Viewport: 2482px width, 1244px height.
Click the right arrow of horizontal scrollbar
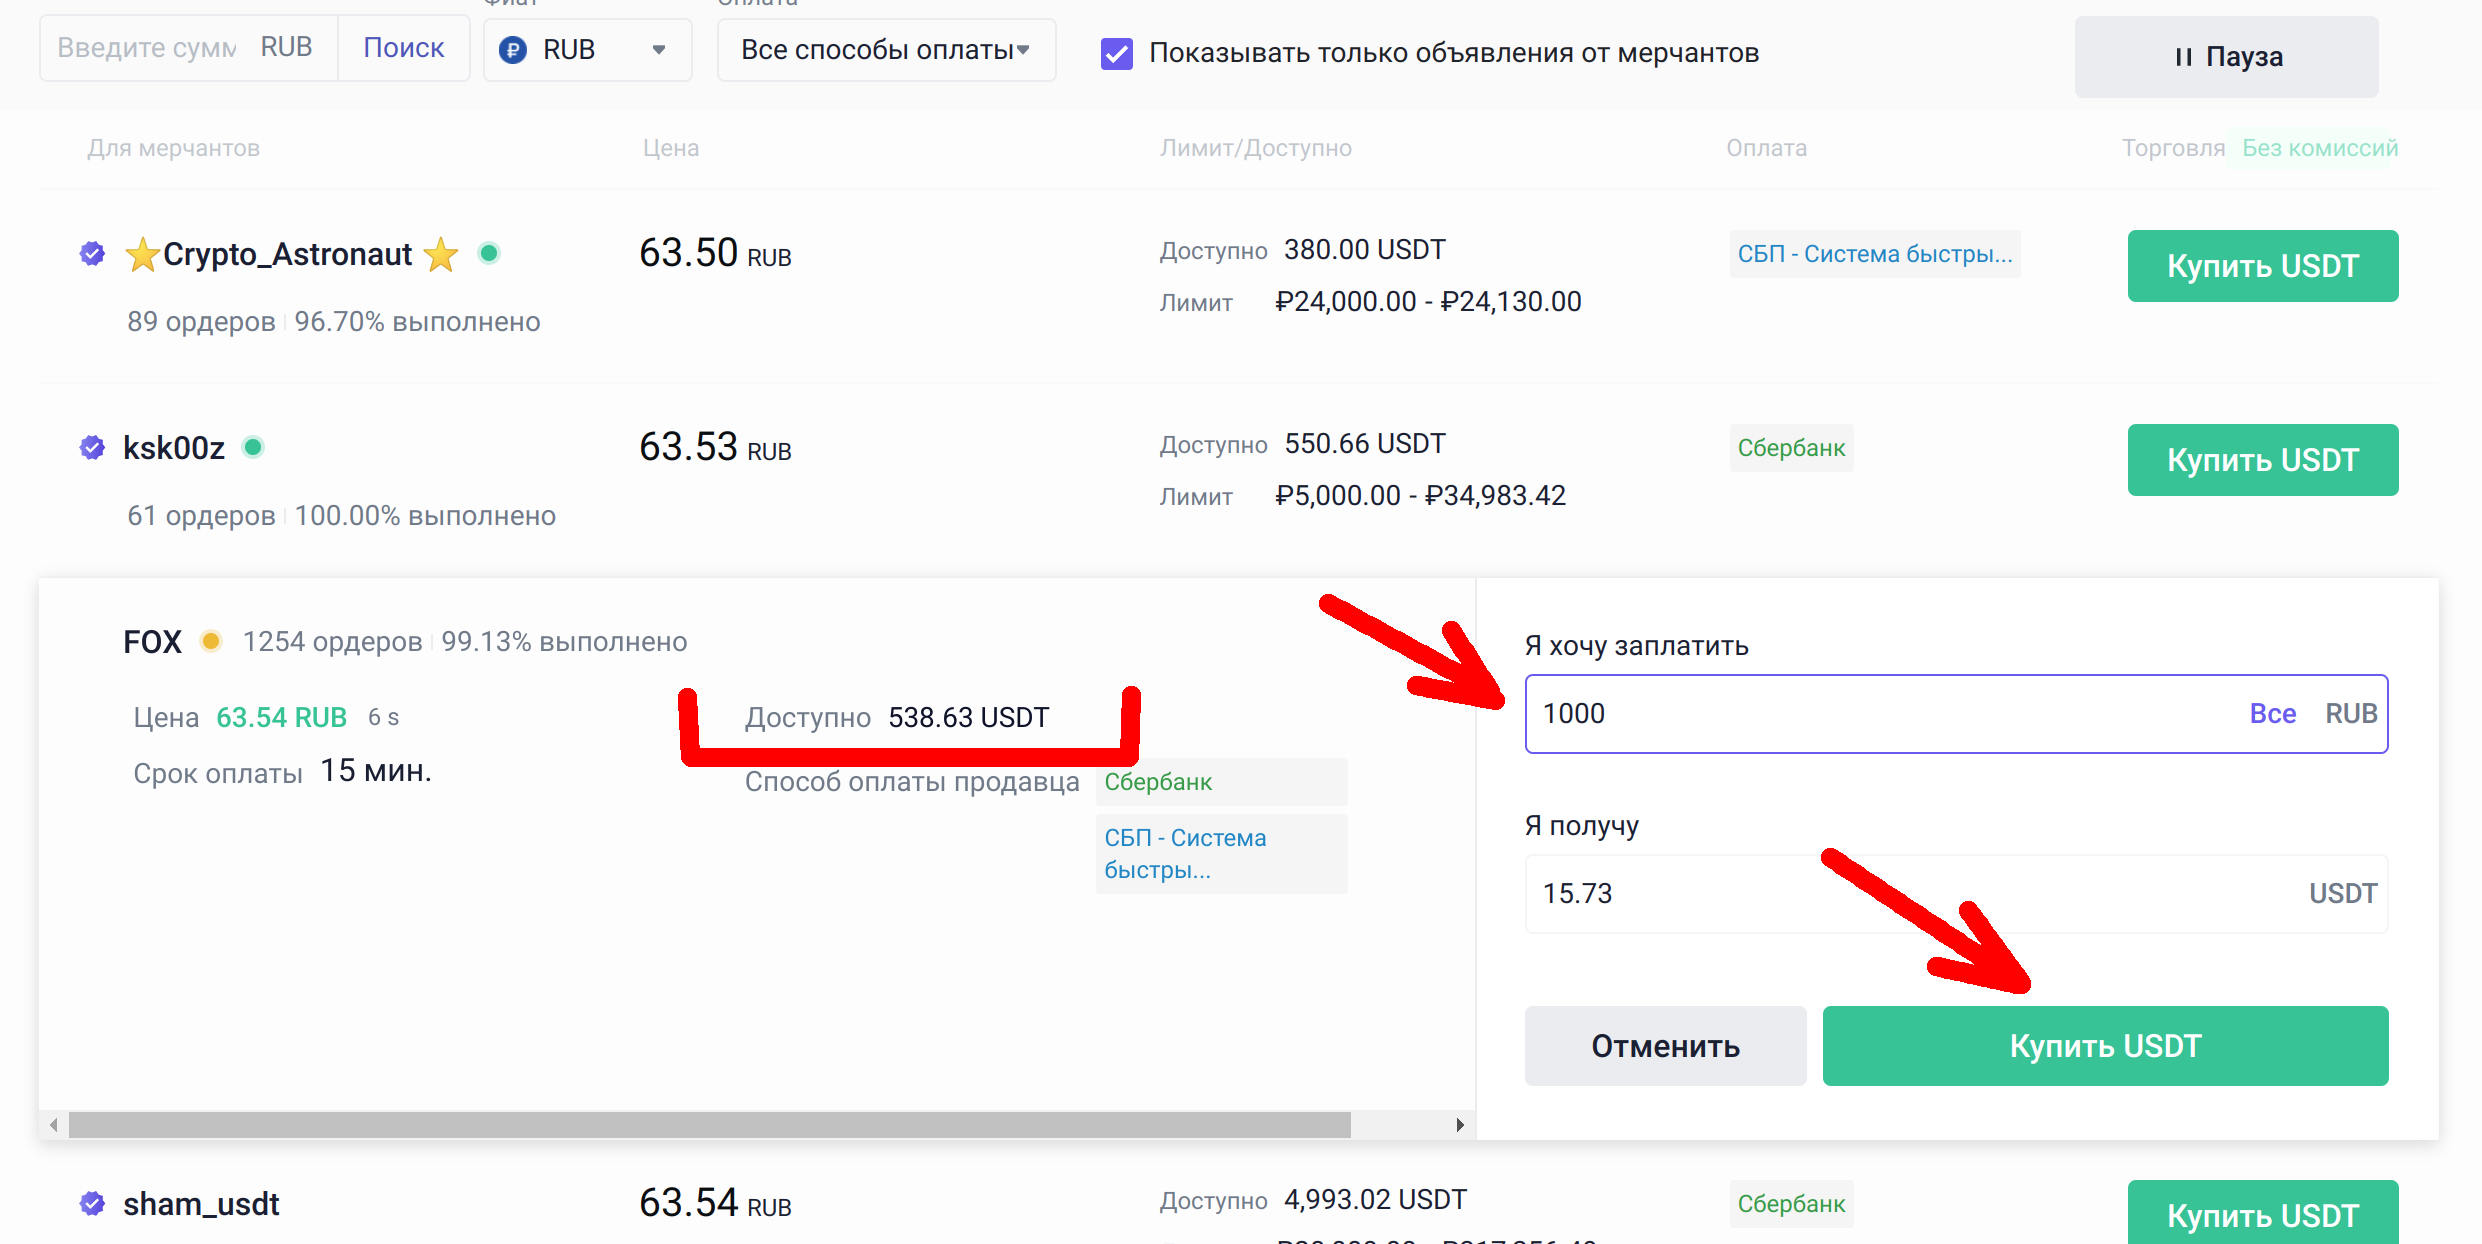tap(1460, 1125)
